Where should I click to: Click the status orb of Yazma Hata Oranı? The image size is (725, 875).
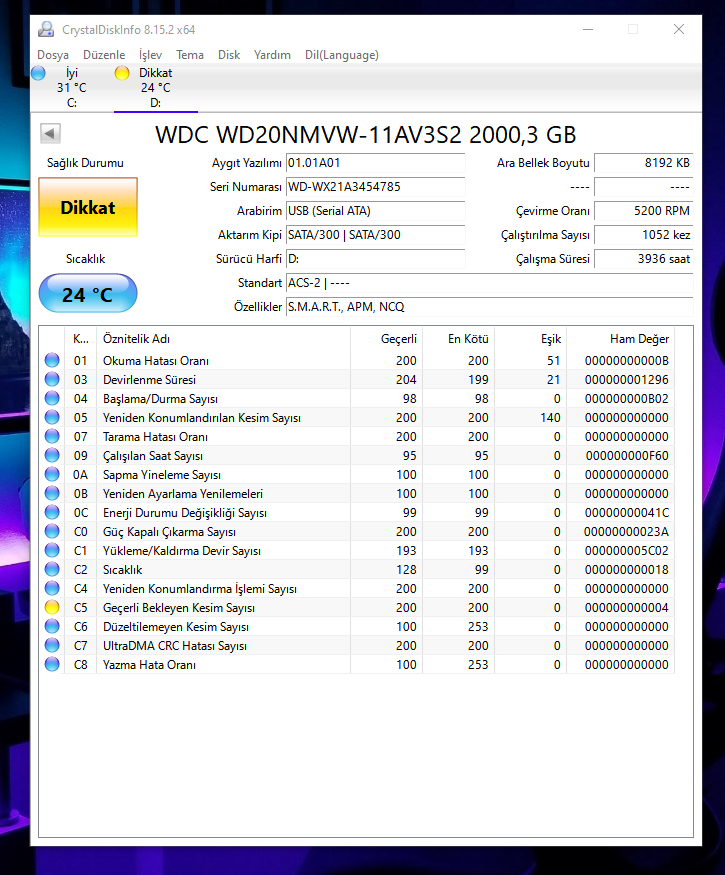tap(52, 664)
